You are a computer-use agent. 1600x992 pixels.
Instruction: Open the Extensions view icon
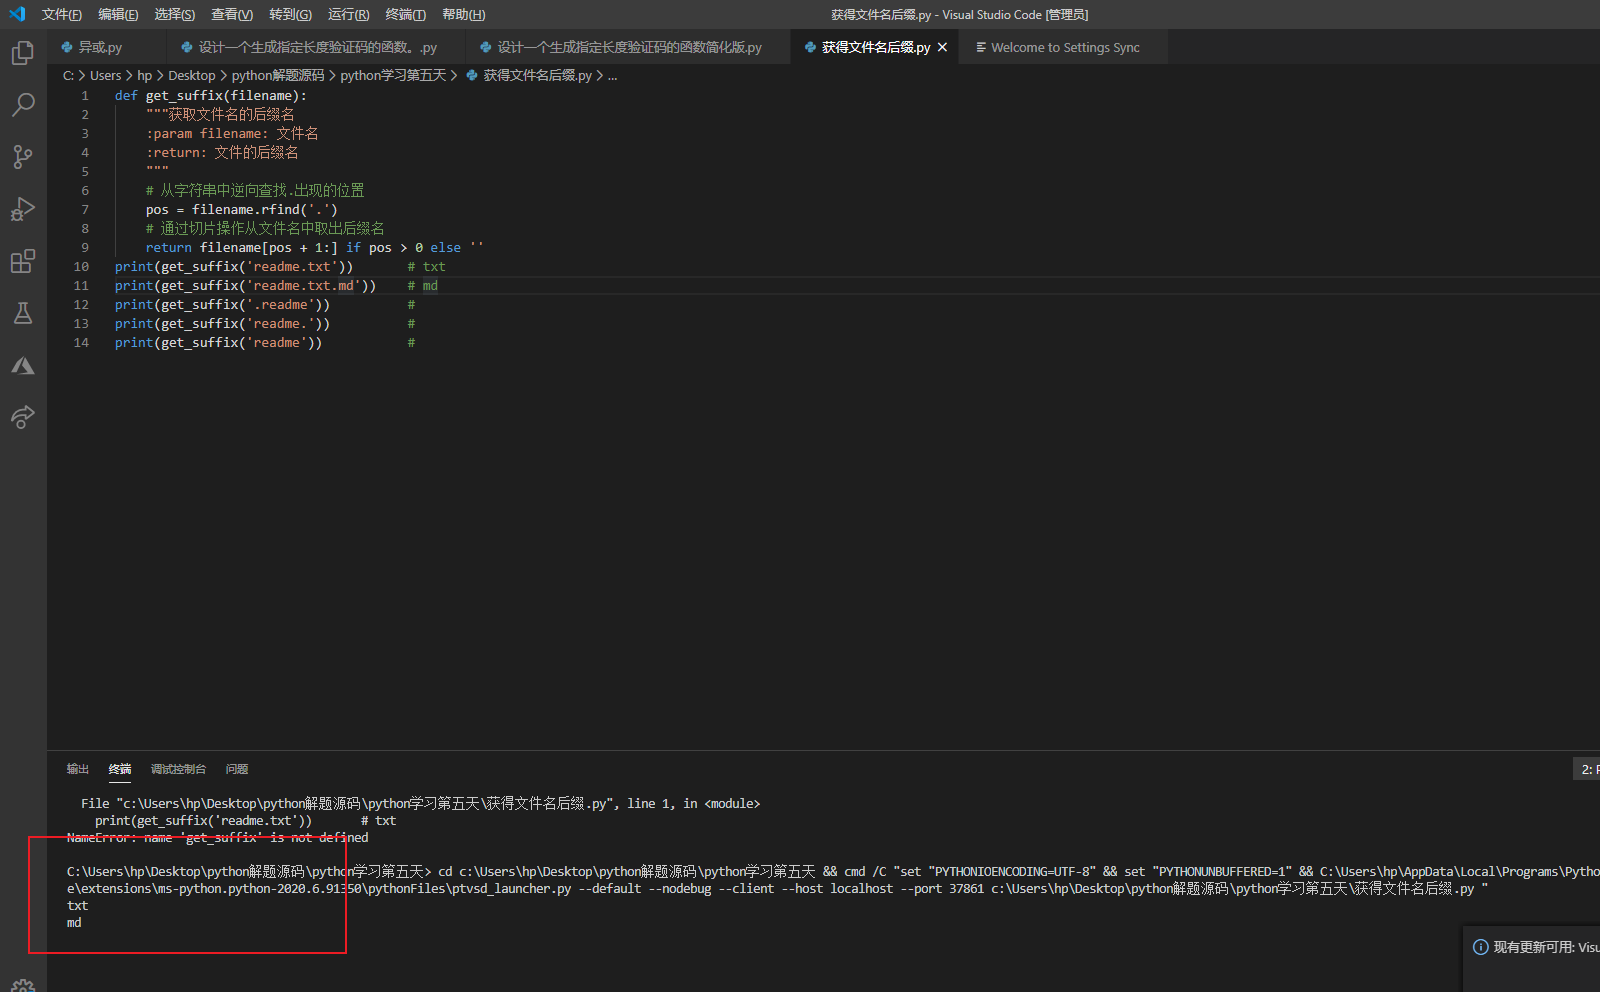(22, 262)
